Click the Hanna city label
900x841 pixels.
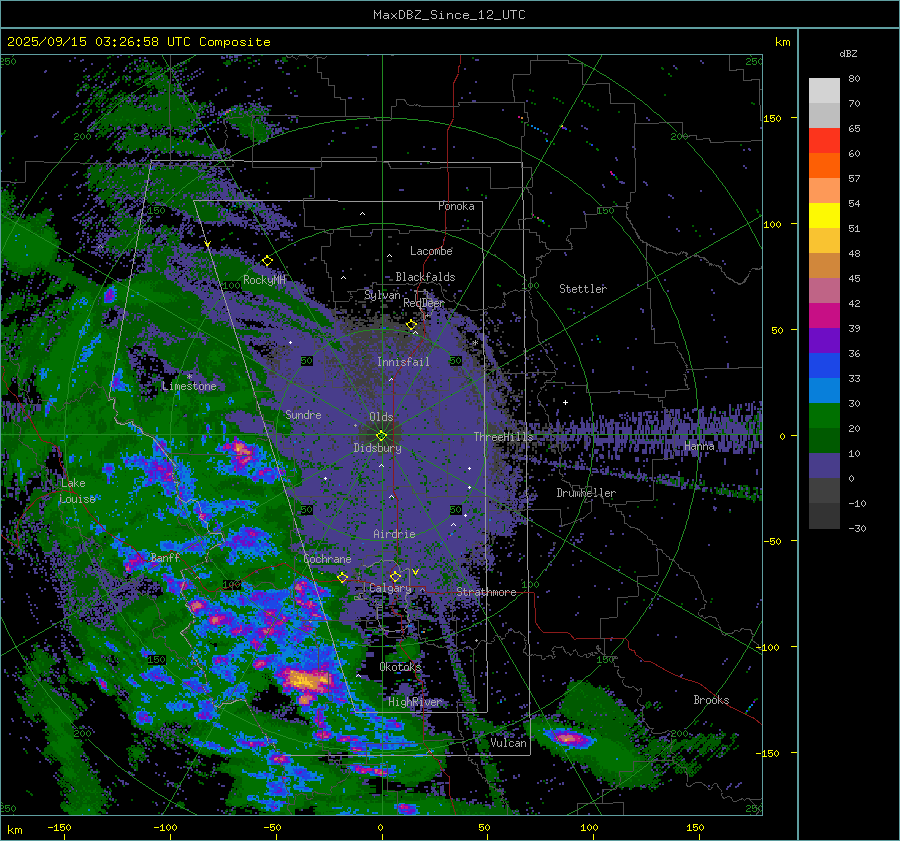pyautogui.click(x=699, y=446)
